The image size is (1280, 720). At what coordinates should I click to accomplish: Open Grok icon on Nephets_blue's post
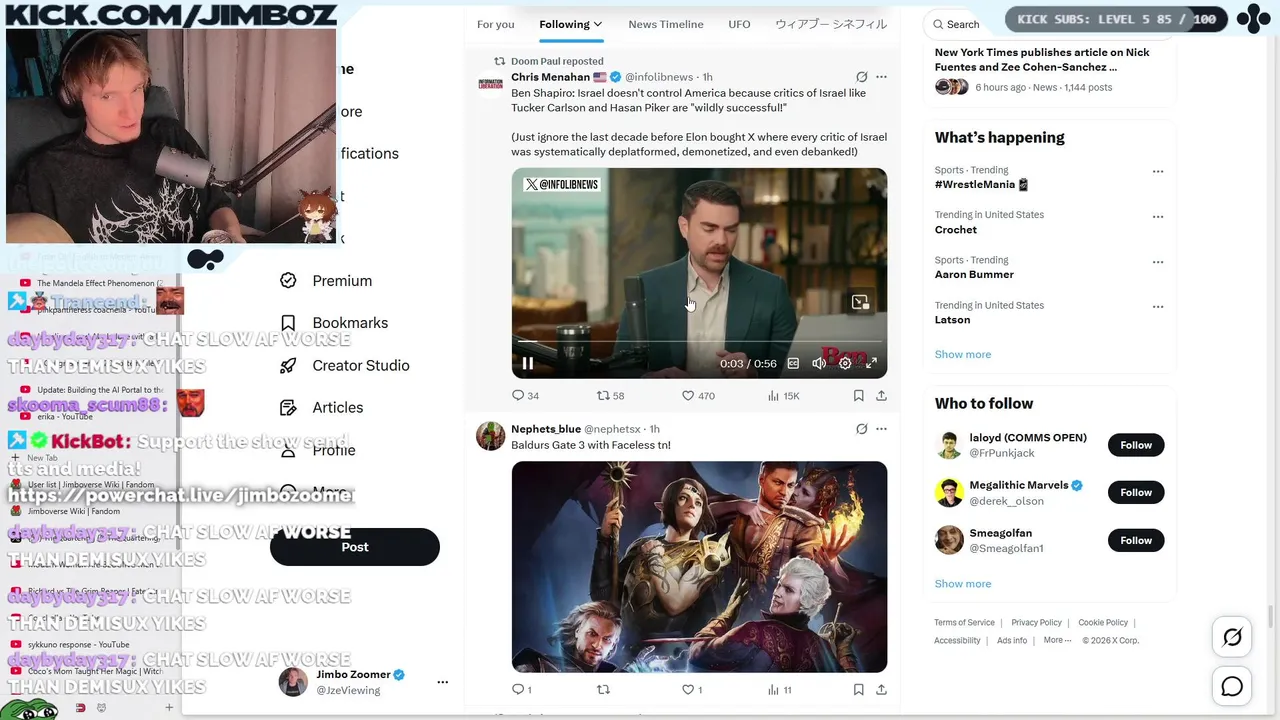pos(861,429)
